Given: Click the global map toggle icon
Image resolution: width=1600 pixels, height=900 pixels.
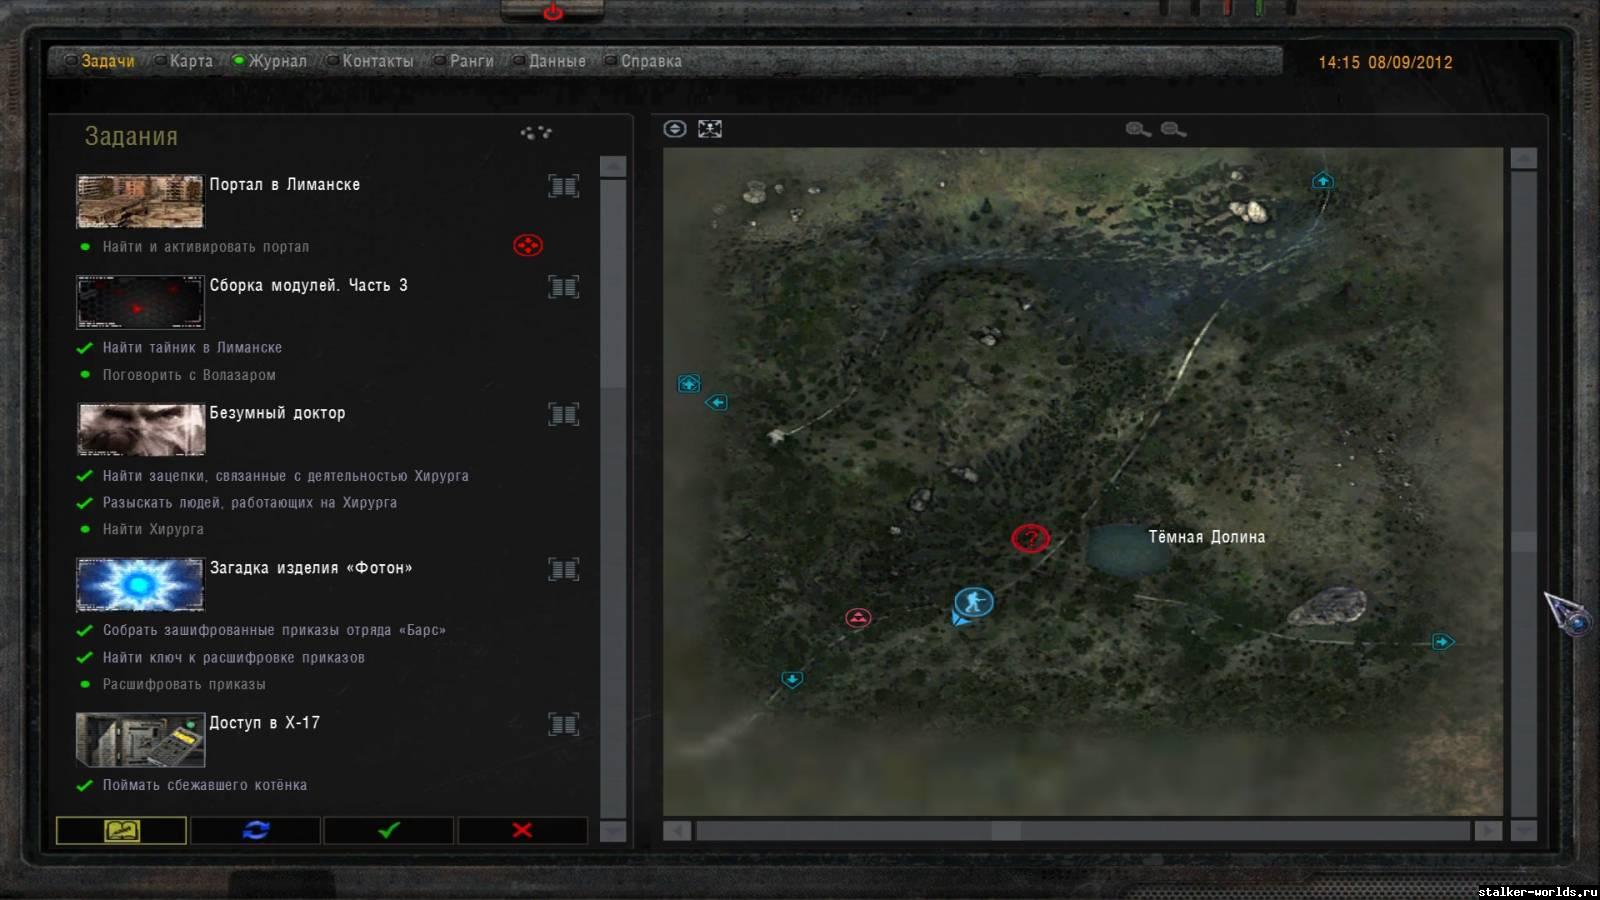Looking at the screenshot, I should tap(675, 129).
